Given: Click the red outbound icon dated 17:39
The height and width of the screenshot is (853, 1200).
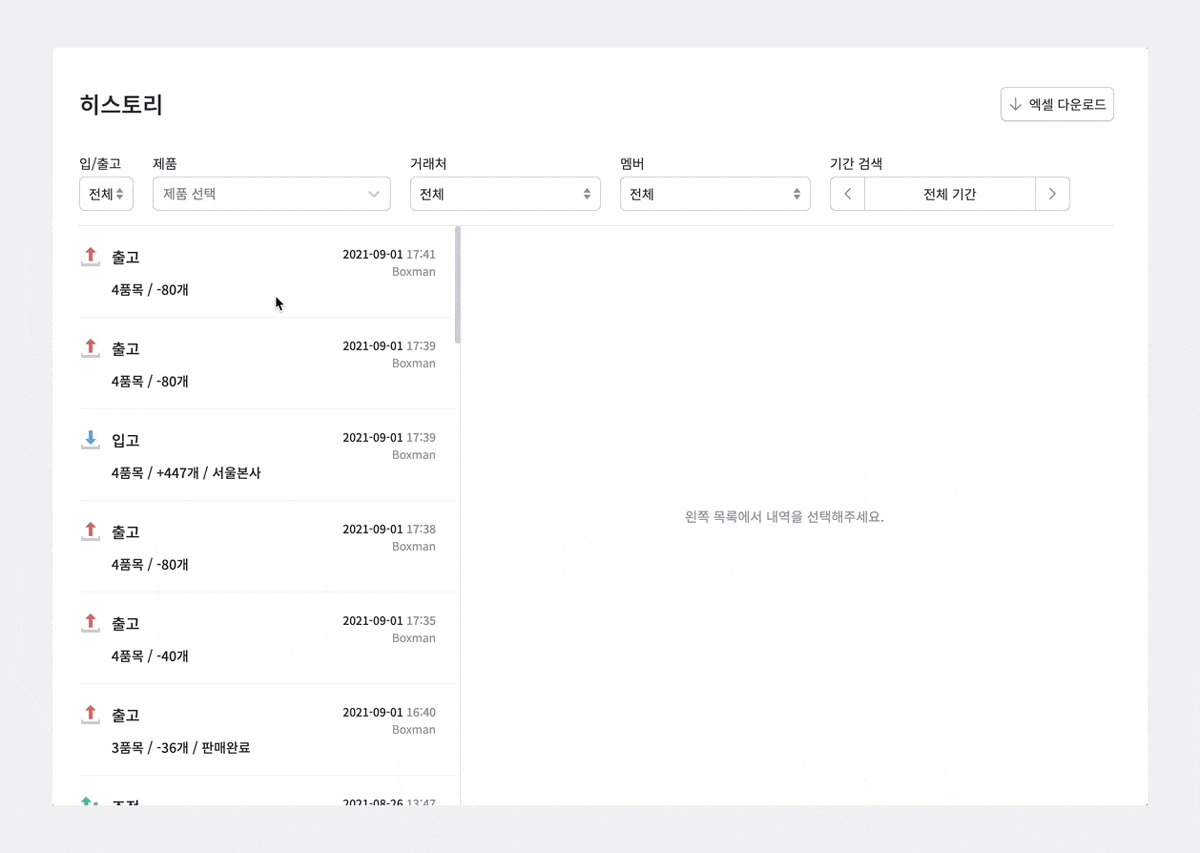Looking at the screenshot, I should (91, 349).
